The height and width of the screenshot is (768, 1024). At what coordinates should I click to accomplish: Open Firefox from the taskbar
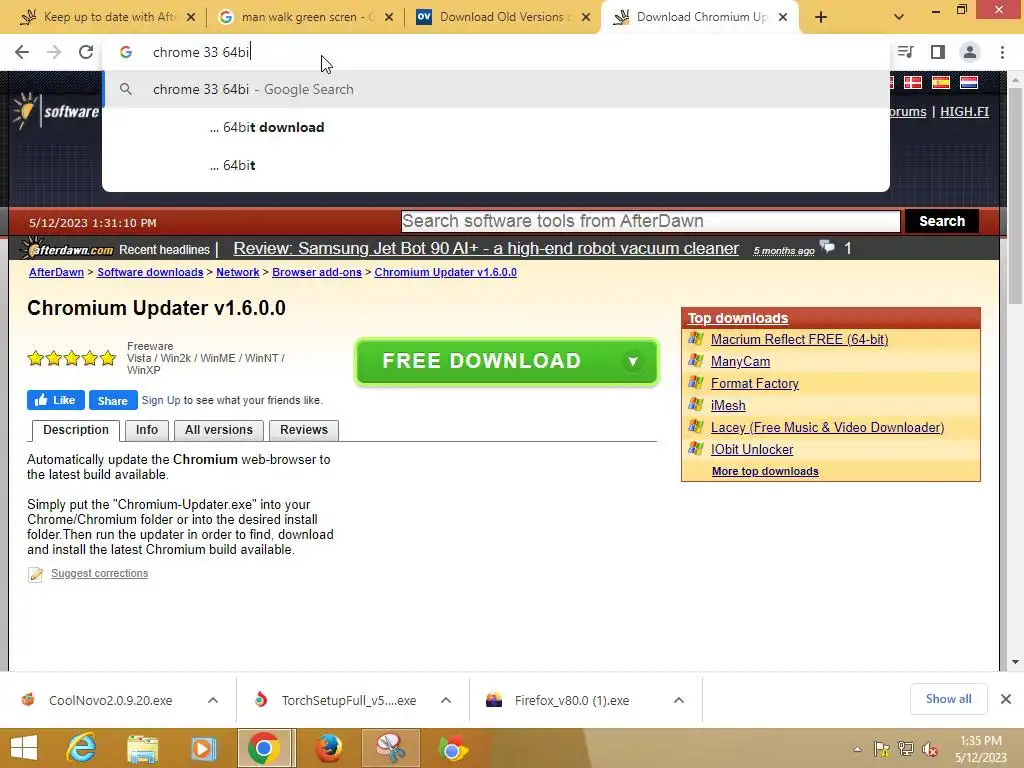pos(329,748)
